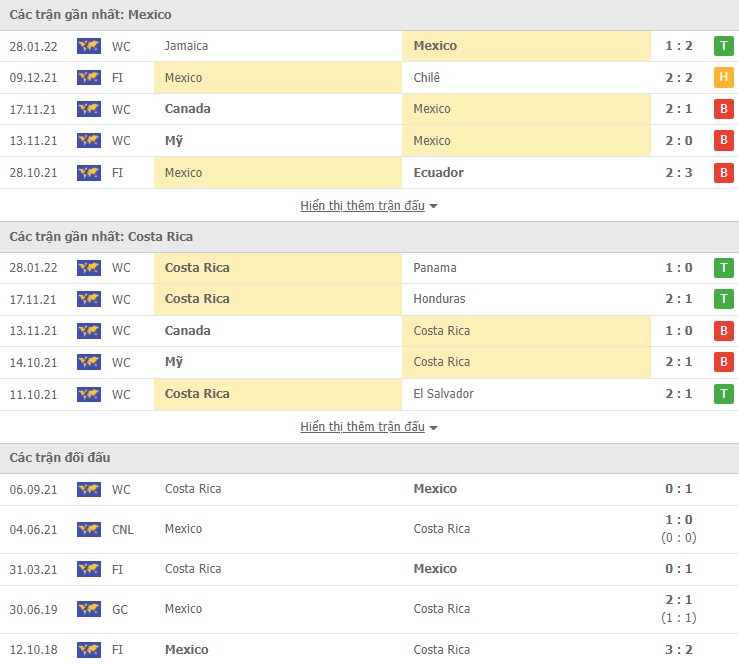Click the red B badge for Canada vs Mexico
The height and width of the screenshot is (664, 739).
coord(723,109)
